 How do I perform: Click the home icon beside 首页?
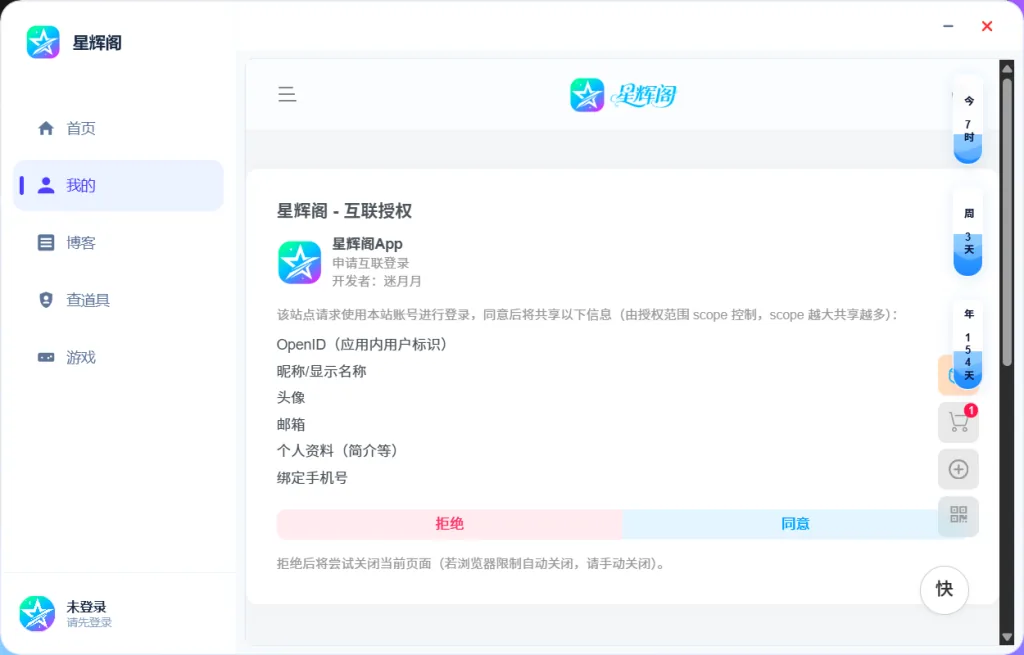46,128
